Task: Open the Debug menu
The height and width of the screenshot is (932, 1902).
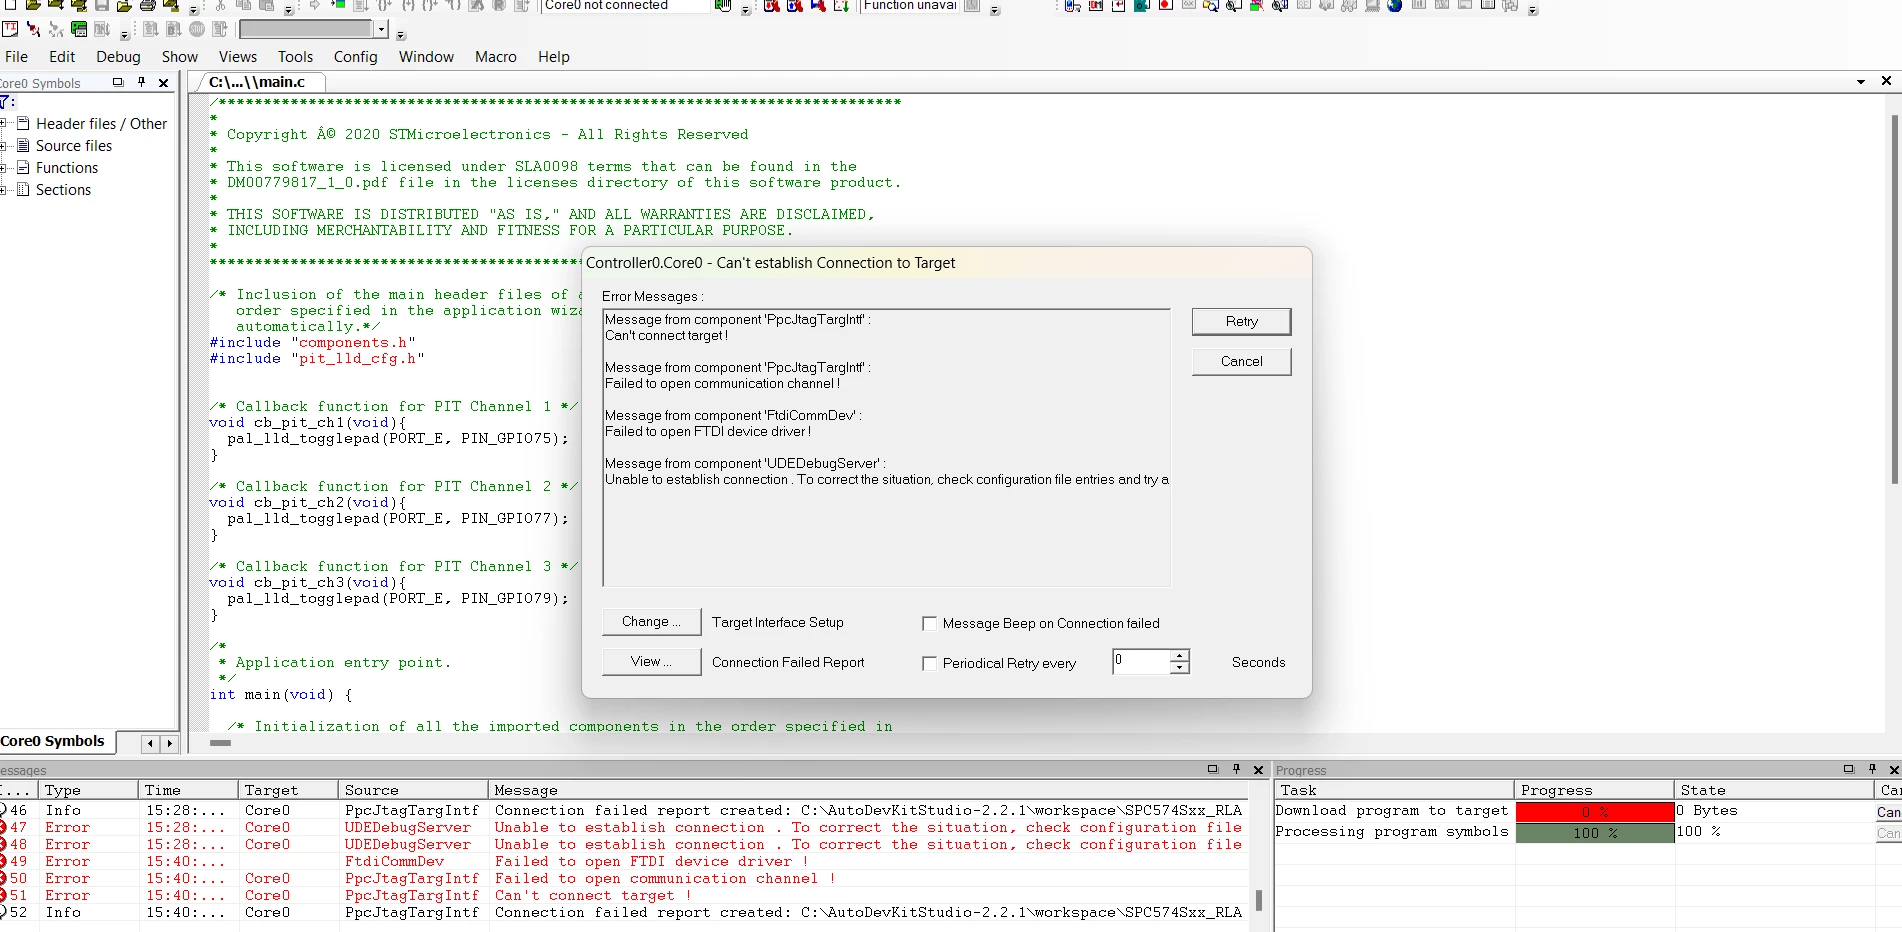Action: click(118, 57)
